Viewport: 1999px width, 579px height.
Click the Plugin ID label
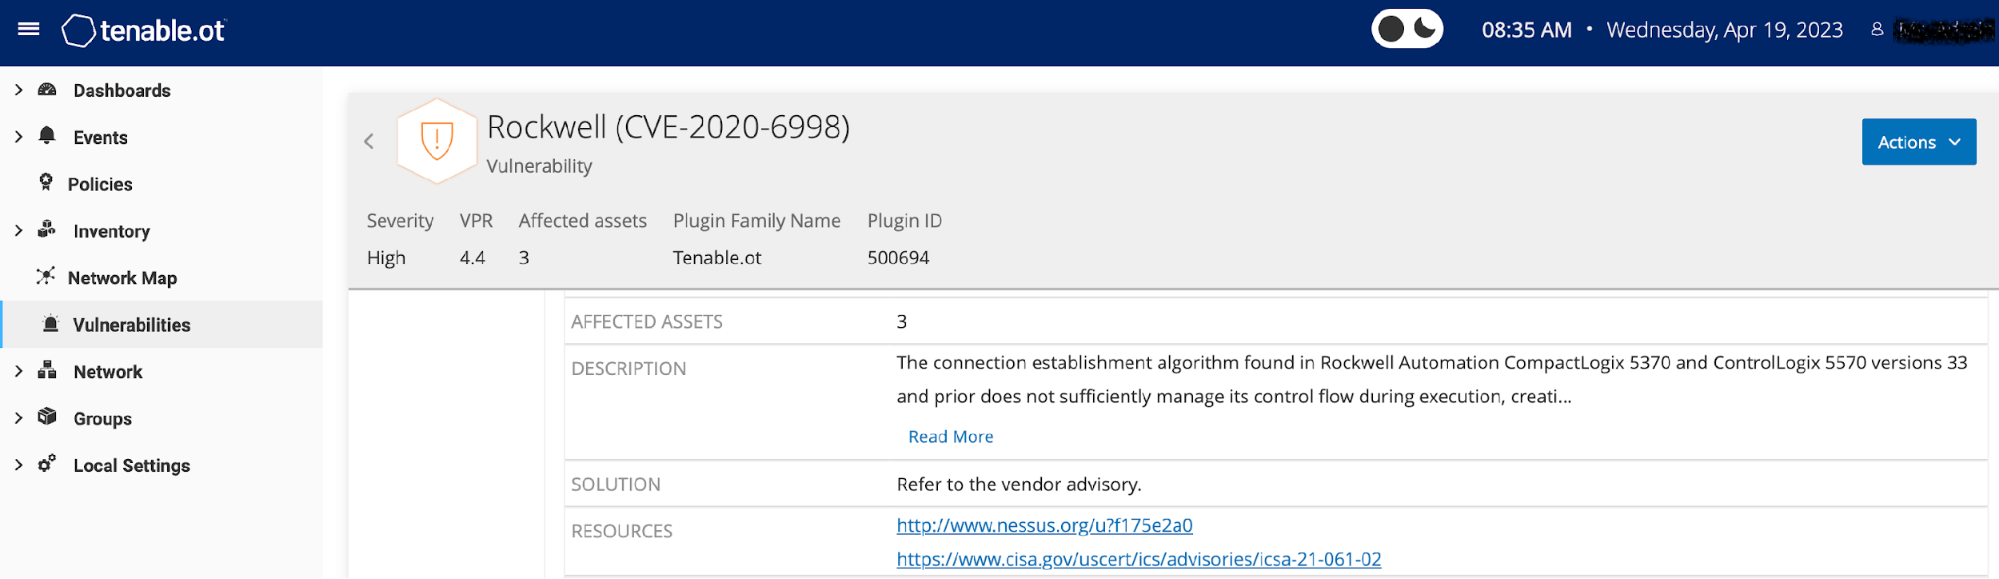click(x=904, y=221)
